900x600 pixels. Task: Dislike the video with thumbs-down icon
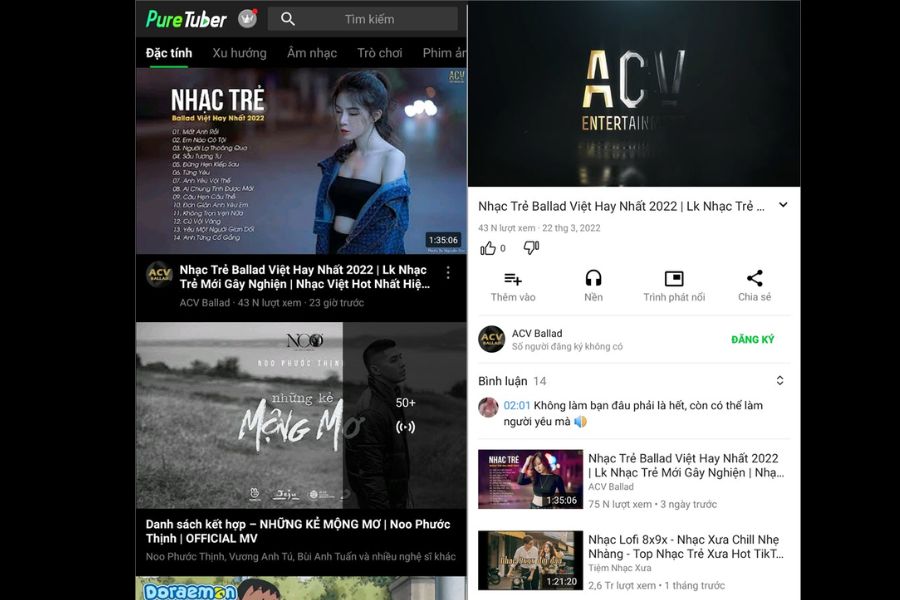click(531, 248)
